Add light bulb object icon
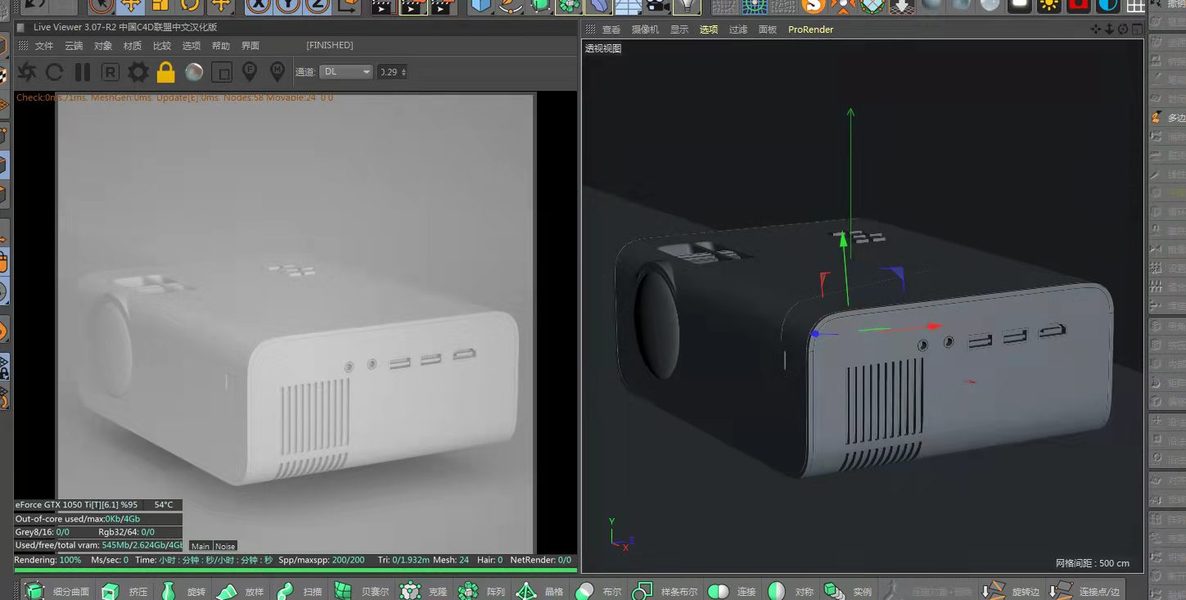 (x=686, y=6)
